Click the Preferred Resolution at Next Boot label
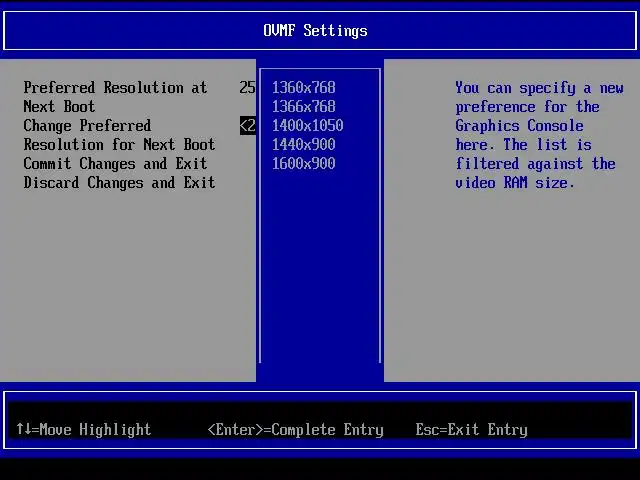Image resolution: width=640 pixels, height=480 pixels. click(115, 97)
